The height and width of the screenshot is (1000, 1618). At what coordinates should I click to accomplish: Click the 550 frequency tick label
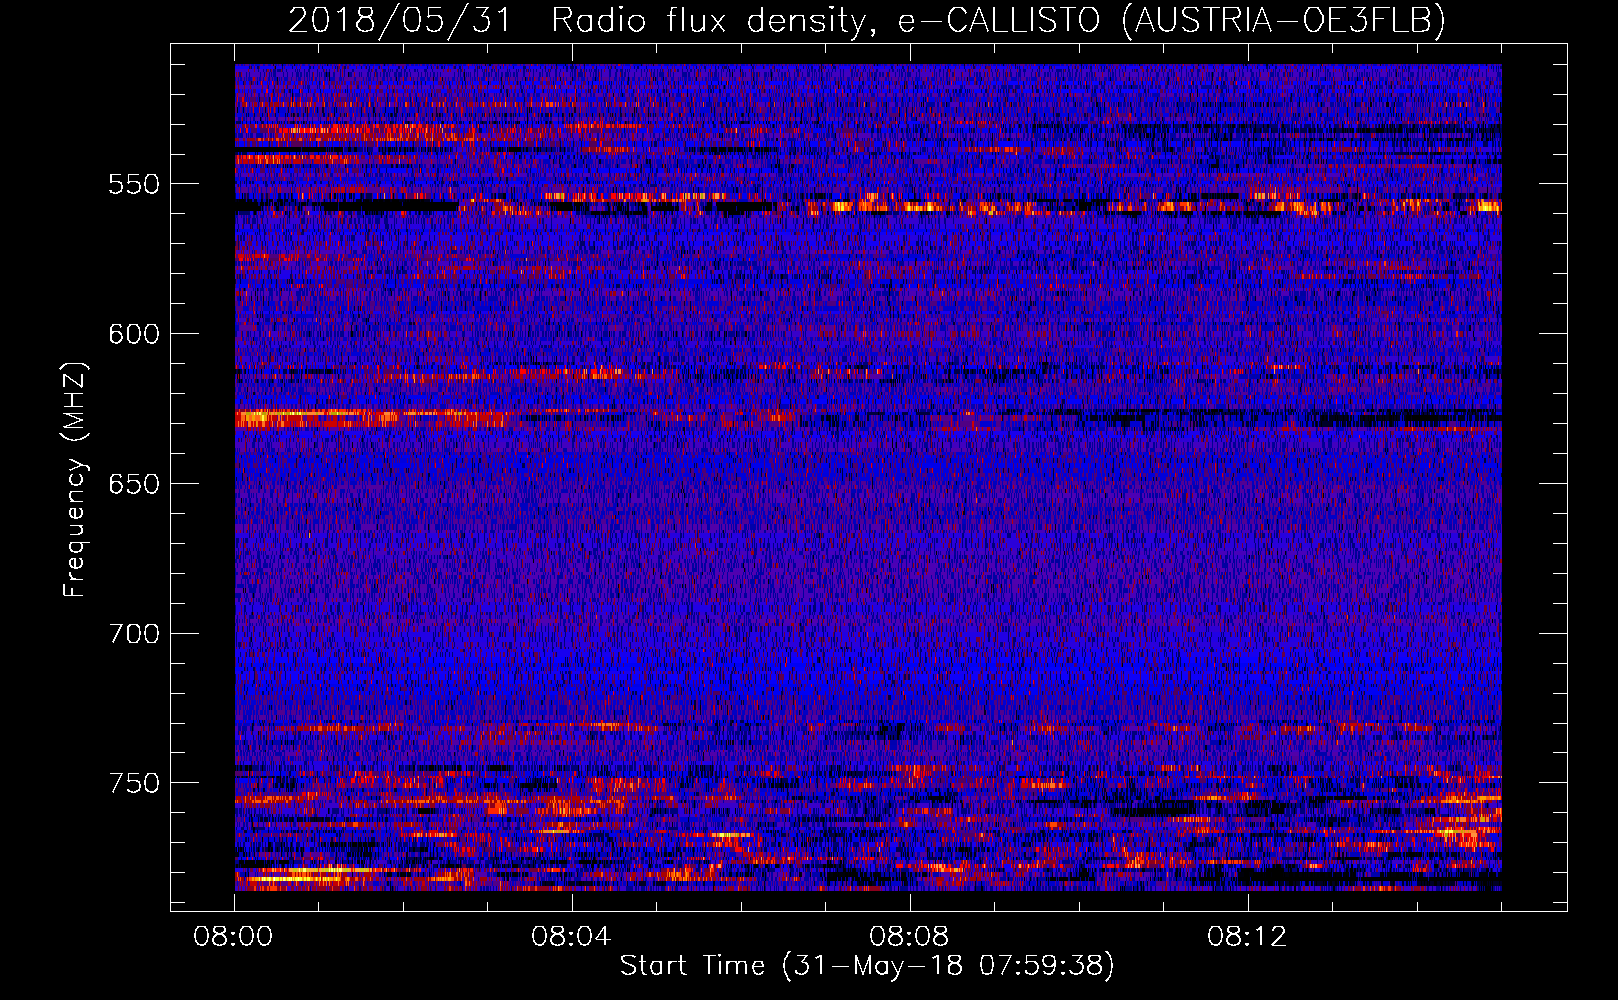click(134, 184)
